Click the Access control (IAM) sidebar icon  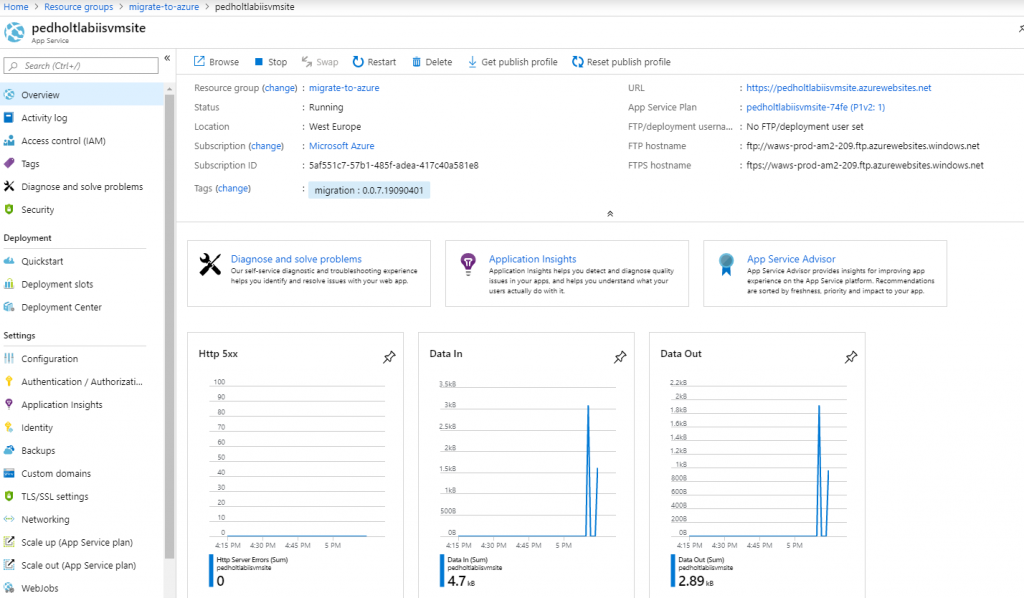(x=8, y=140)
